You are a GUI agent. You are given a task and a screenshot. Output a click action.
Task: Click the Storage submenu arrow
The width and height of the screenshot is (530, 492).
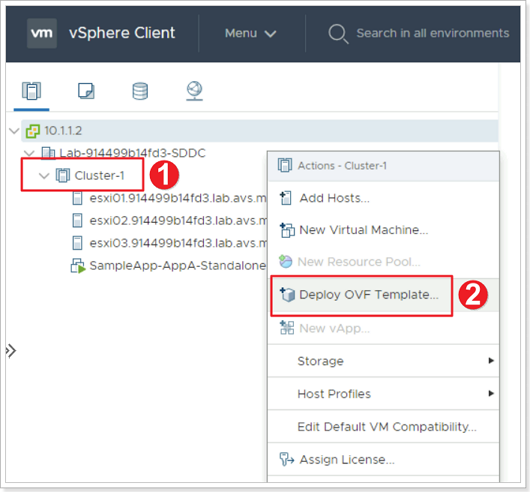491,361
